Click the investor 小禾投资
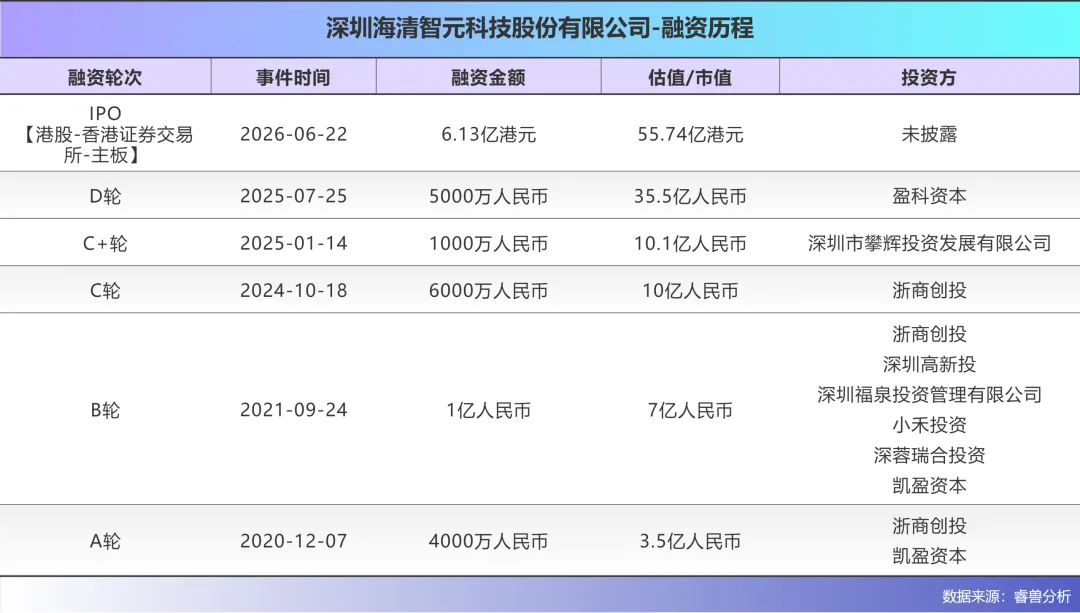 tap(929, 425)
